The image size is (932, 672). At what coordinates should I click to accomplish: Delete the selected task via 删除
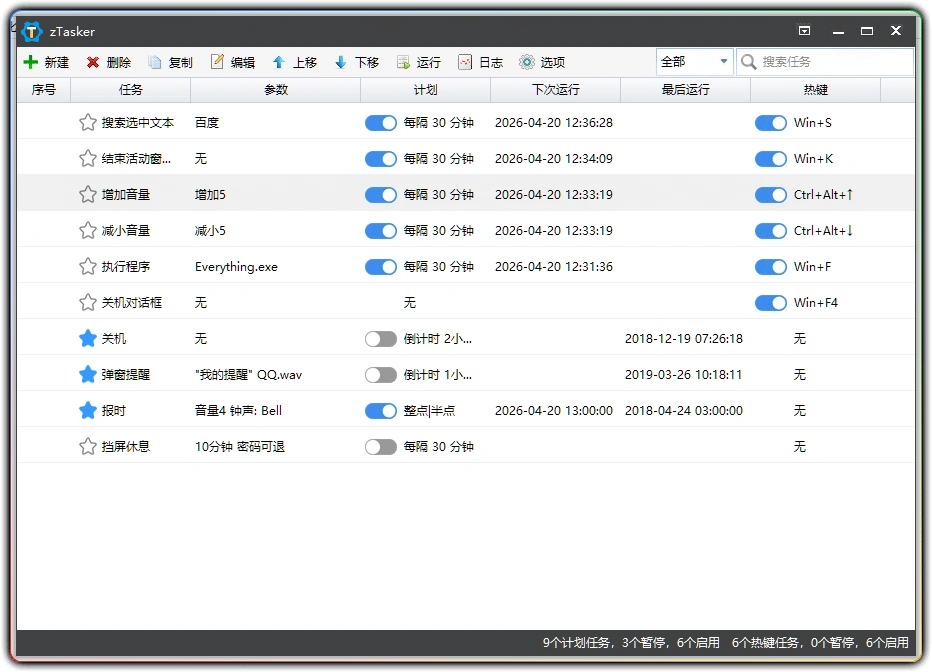coord(107,61)
